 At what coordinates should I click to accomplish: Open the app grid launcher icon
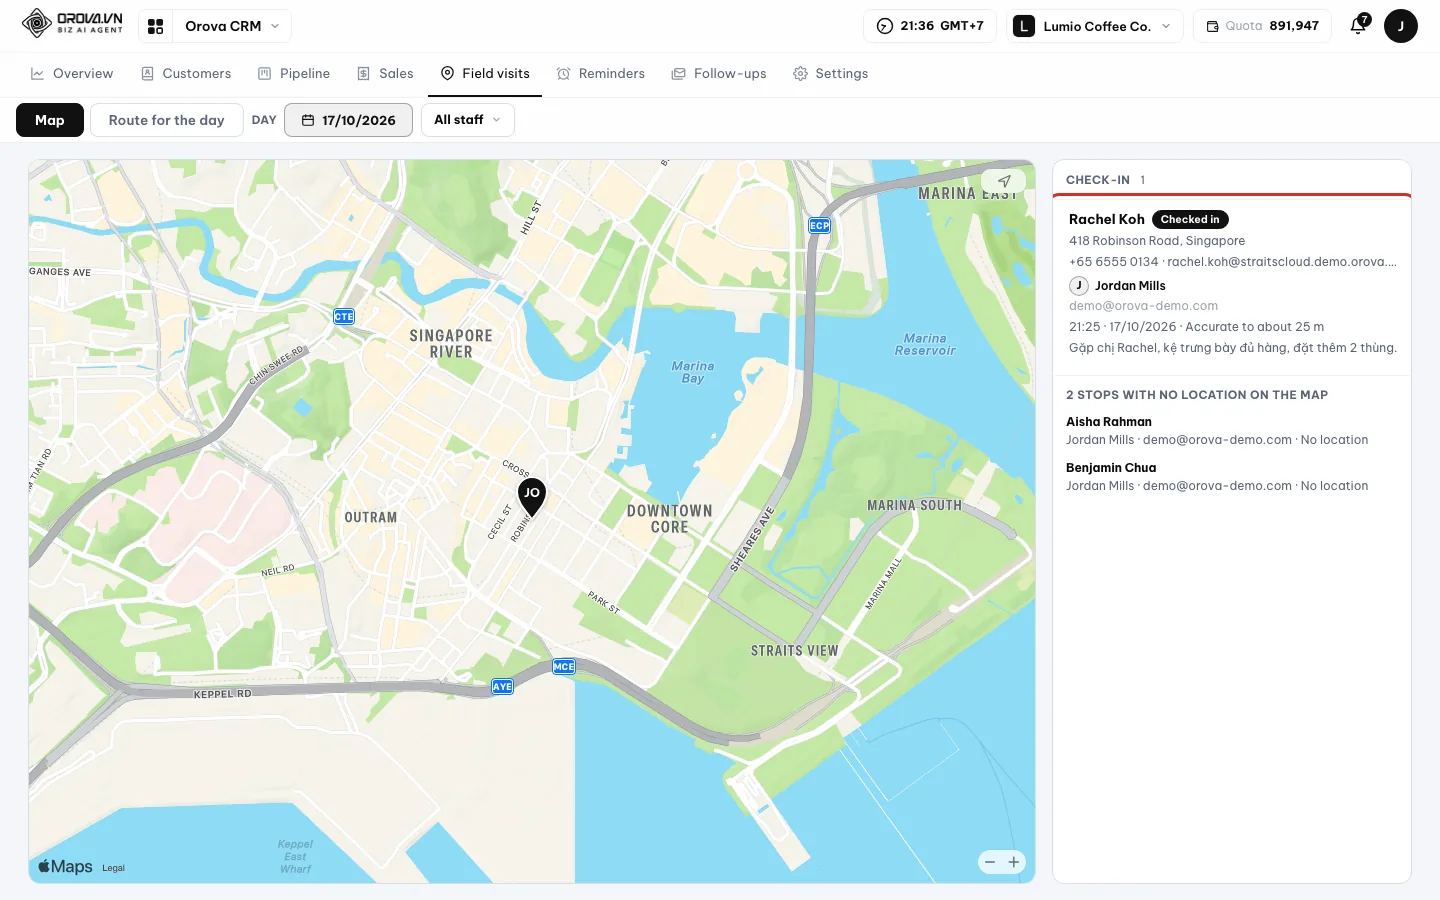(155, 26)
